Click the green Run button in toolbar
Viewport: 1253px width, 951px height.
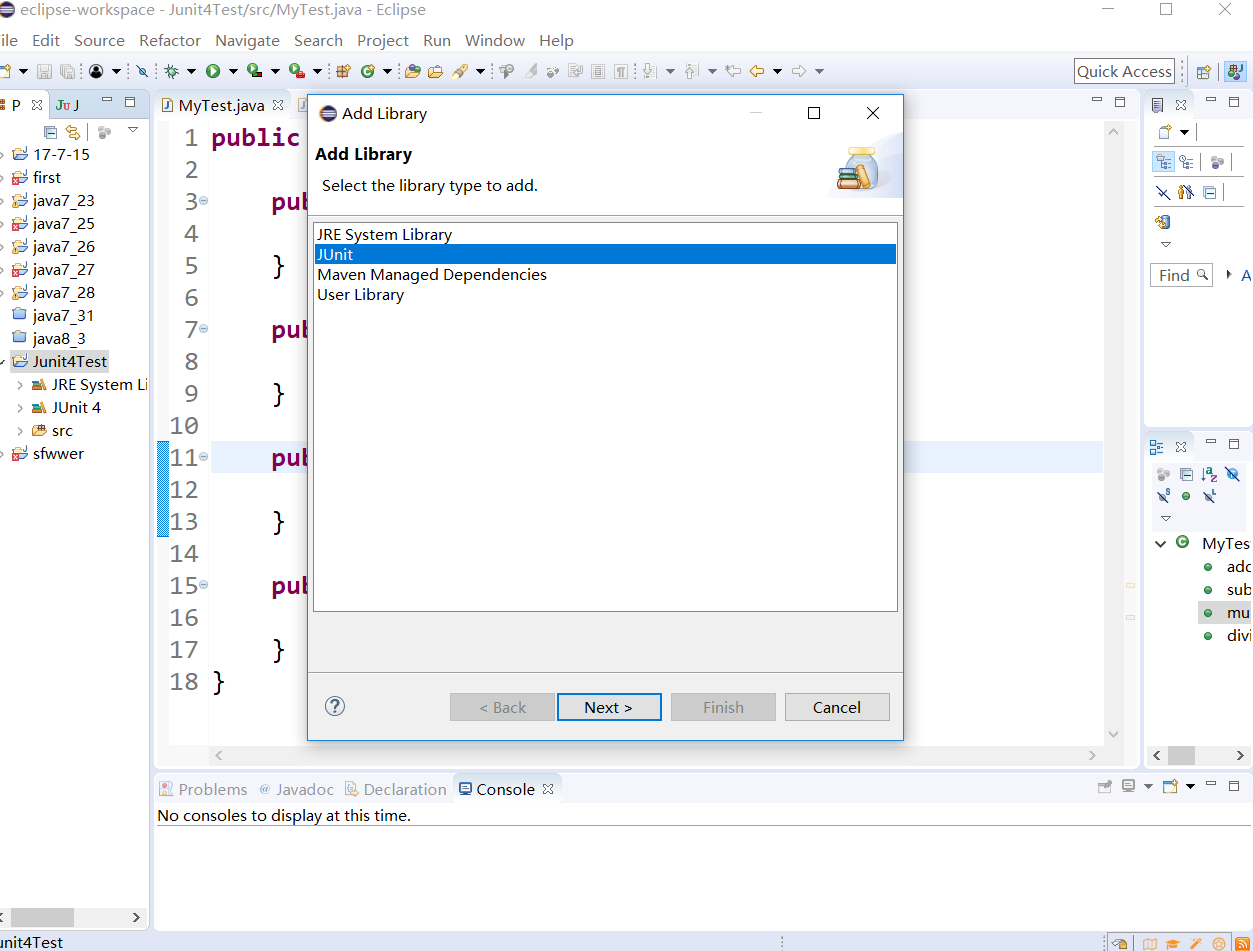coord(213,71)
